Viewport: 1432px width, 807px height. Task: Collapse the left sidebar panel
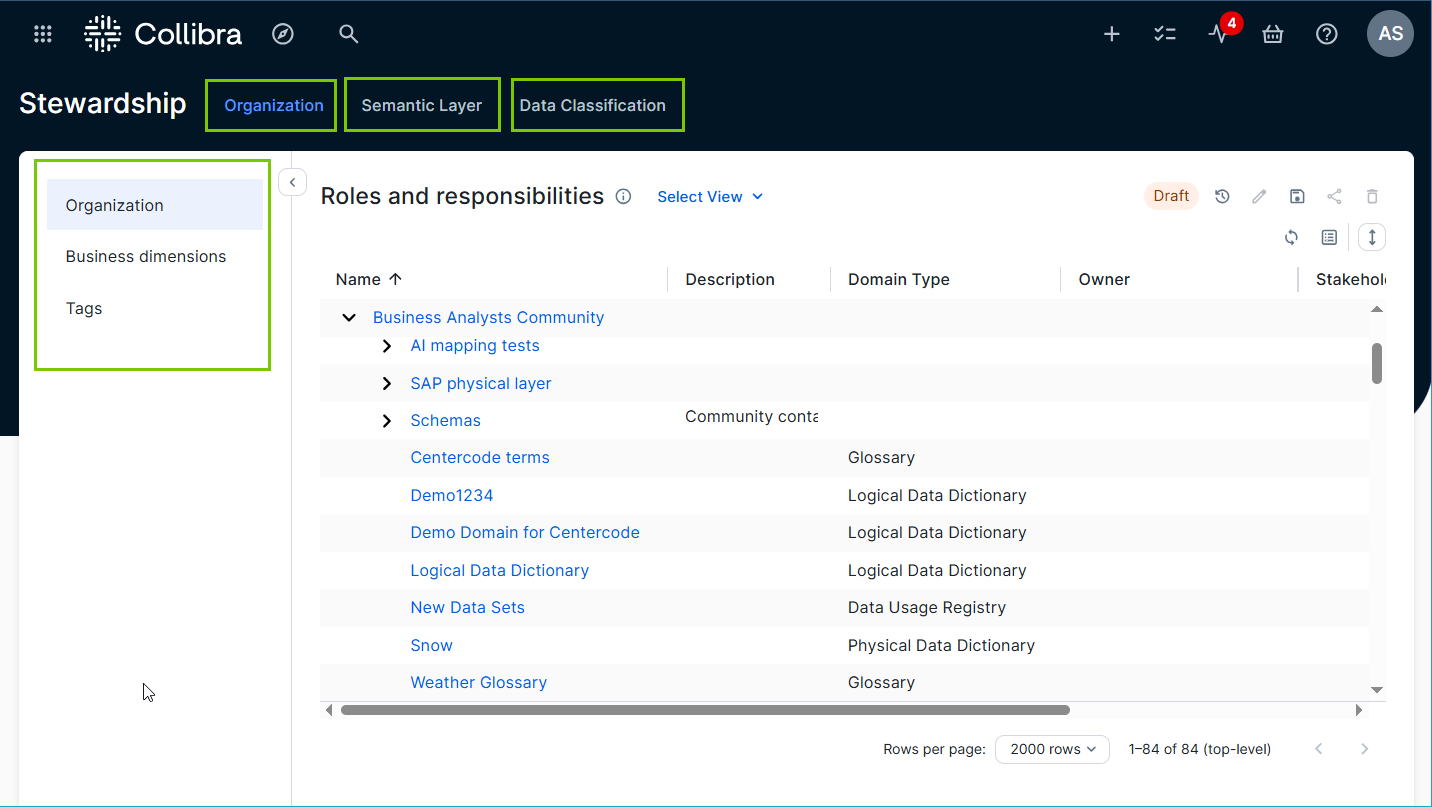tap(292, 182)
